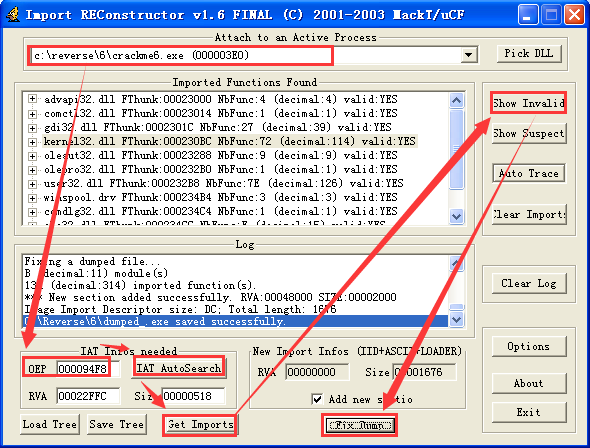The image size is (590, 448).
Task: Expand the advapi32.dll tree node
Action: coord(32,99)
